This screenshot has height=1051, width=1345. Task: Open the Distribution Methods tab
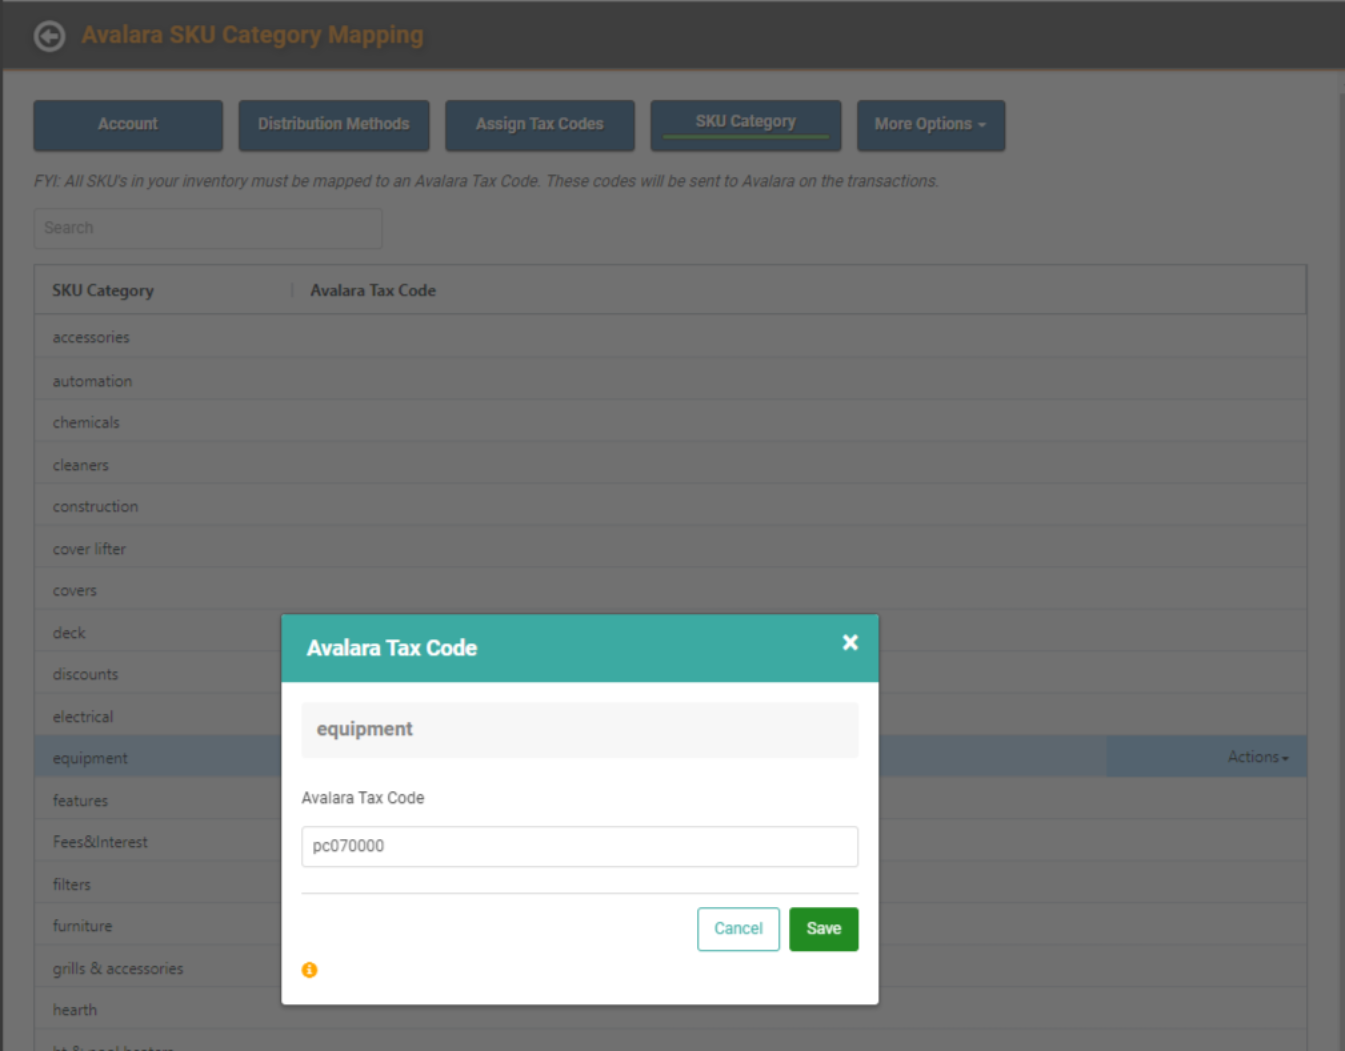click(334, 125)
